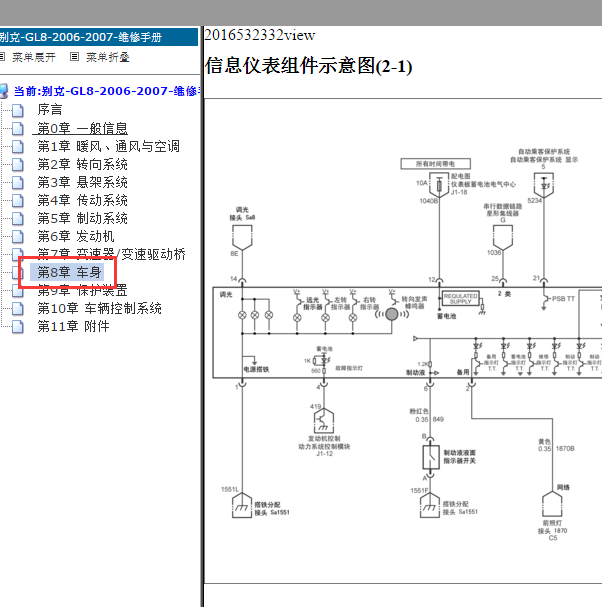The height and width of the screenshot is (607, 602).
Task: Click the 转向发声蜂鸣器 buzzer symbol
Action: coord(392,314)
